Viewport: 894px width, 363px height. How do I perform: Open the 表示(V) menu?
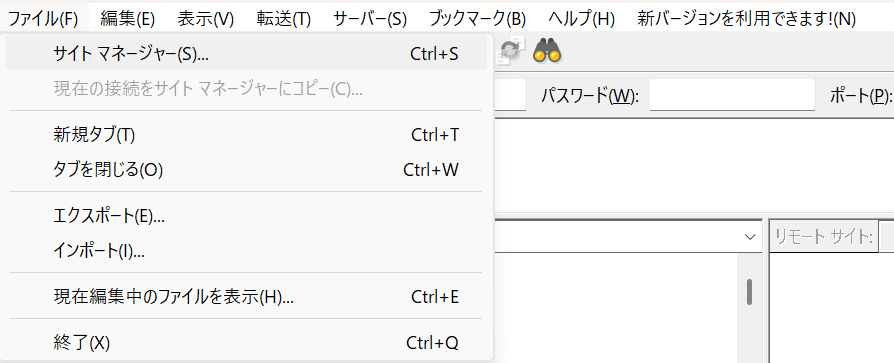(205, 19)
